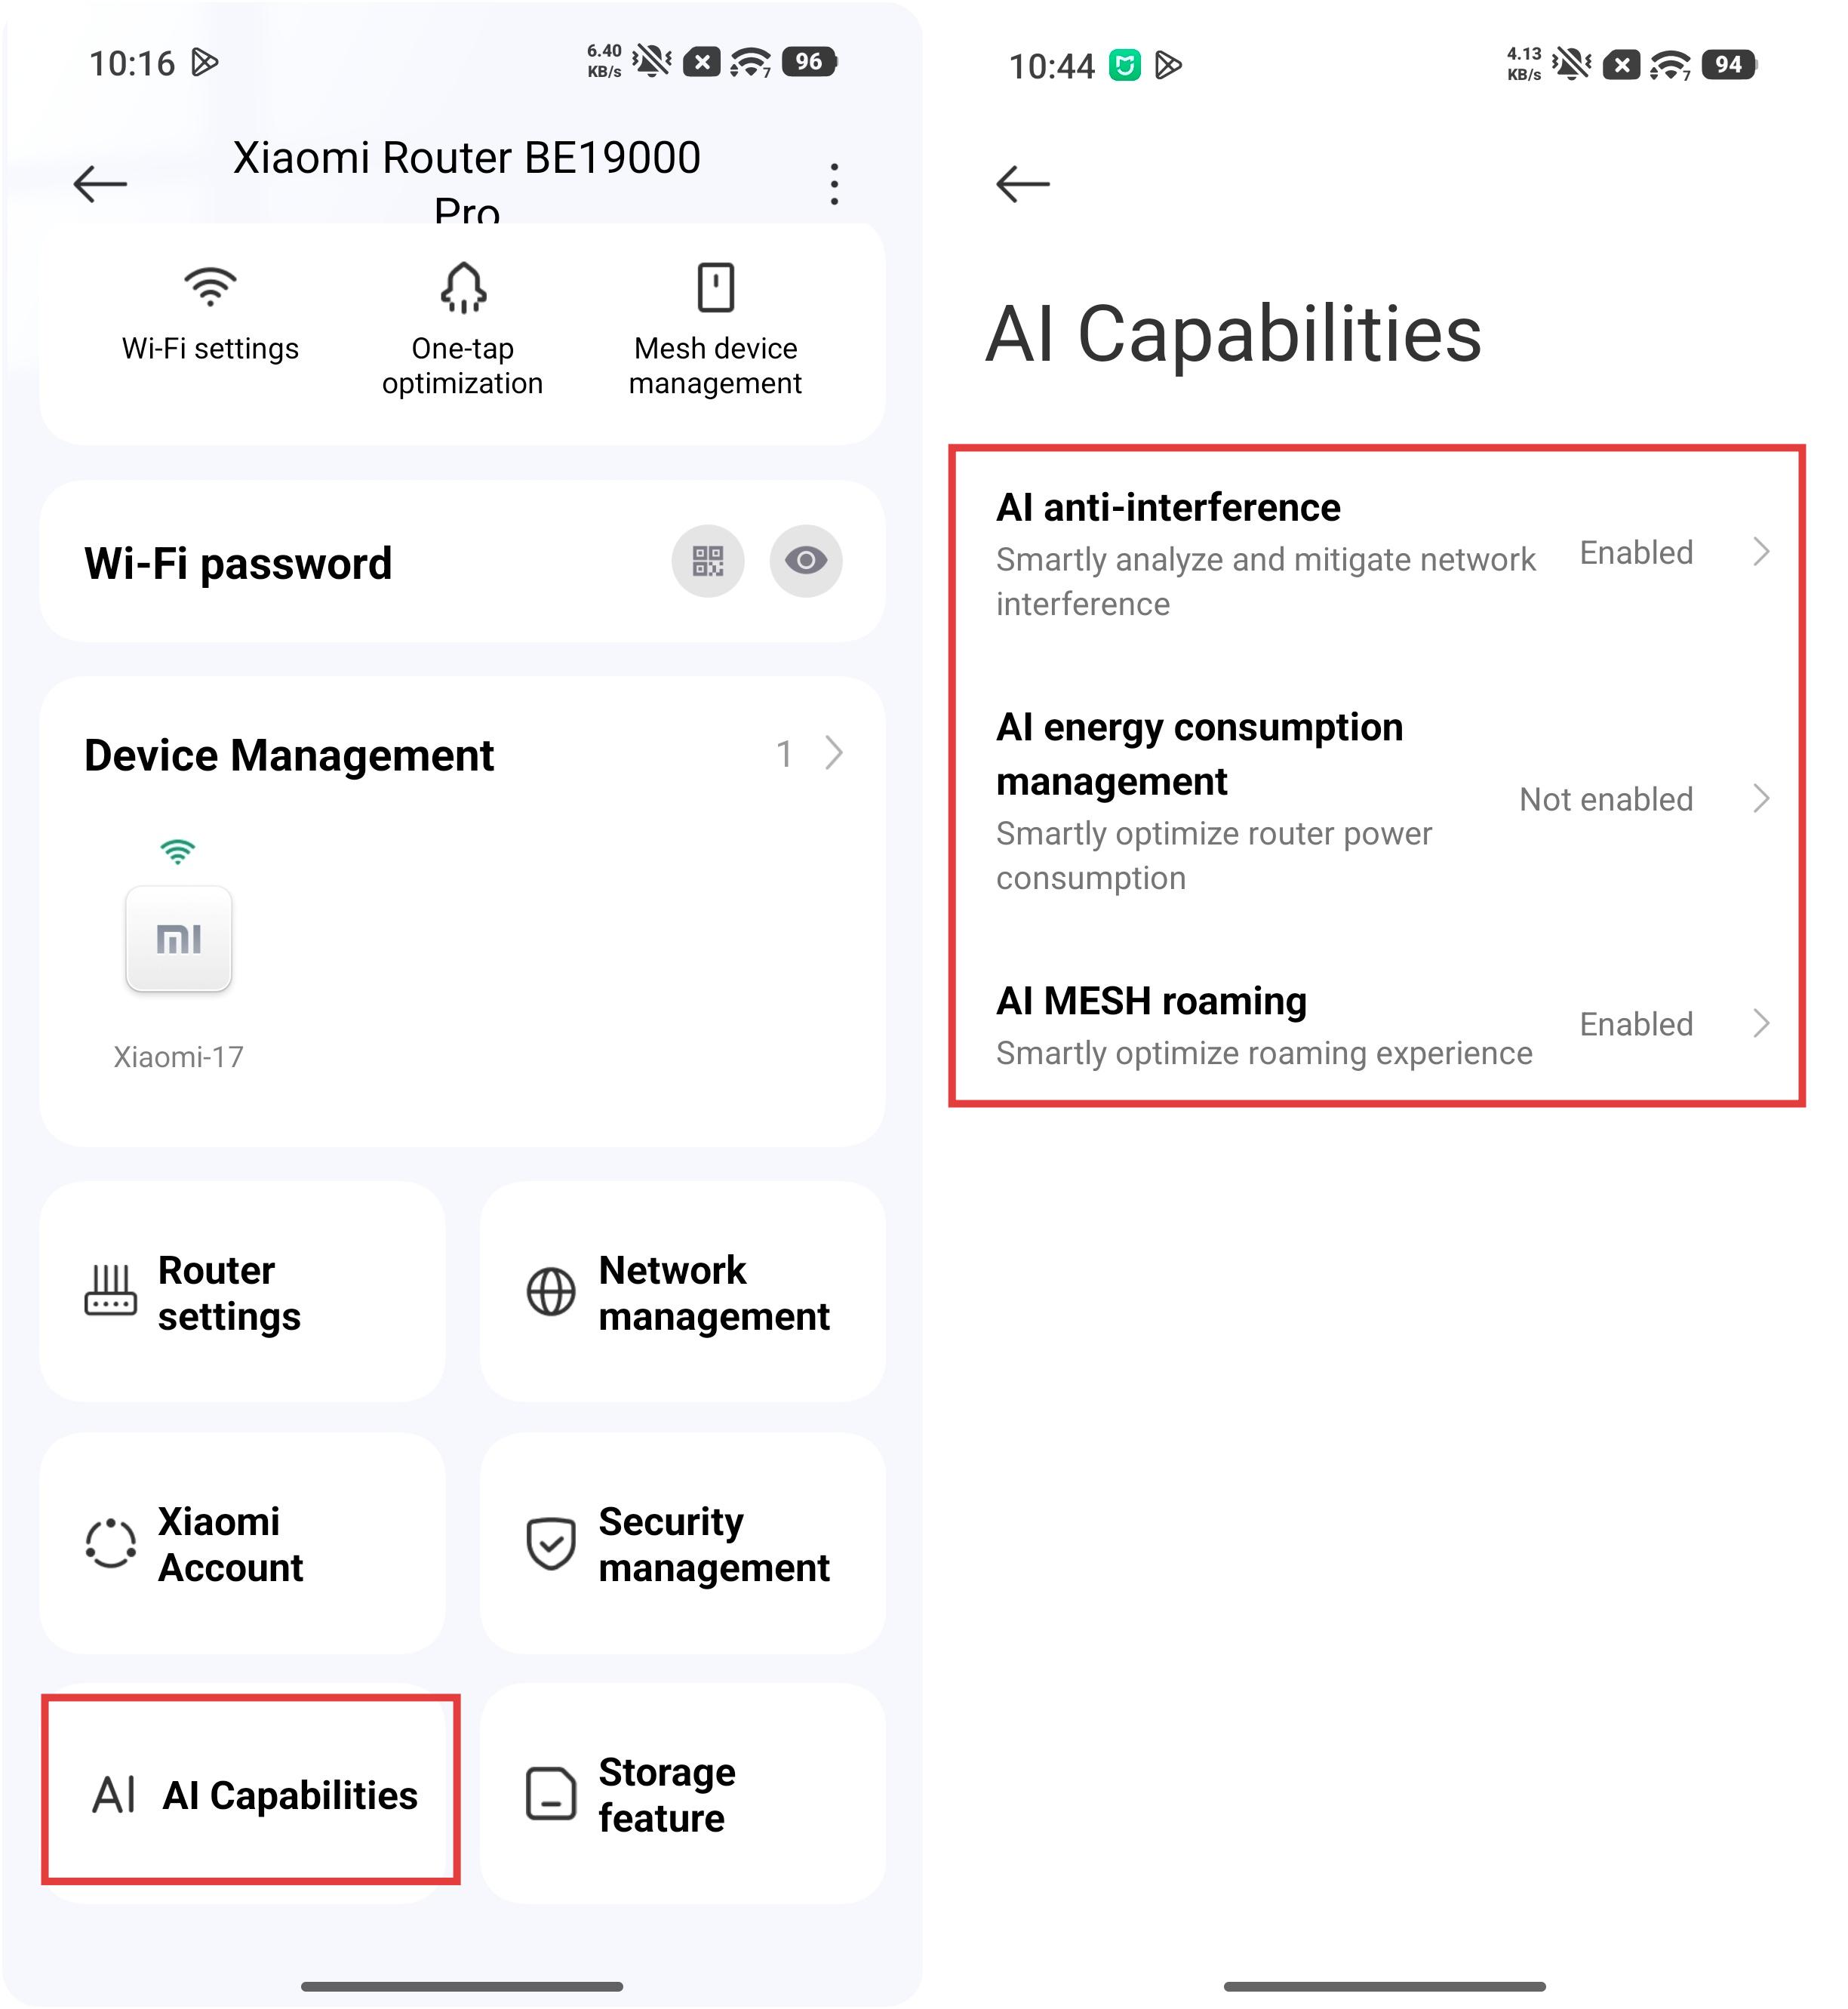Open Network management tile
This screenshot has width=1848, height=2009.
[x=682, y=1292]
